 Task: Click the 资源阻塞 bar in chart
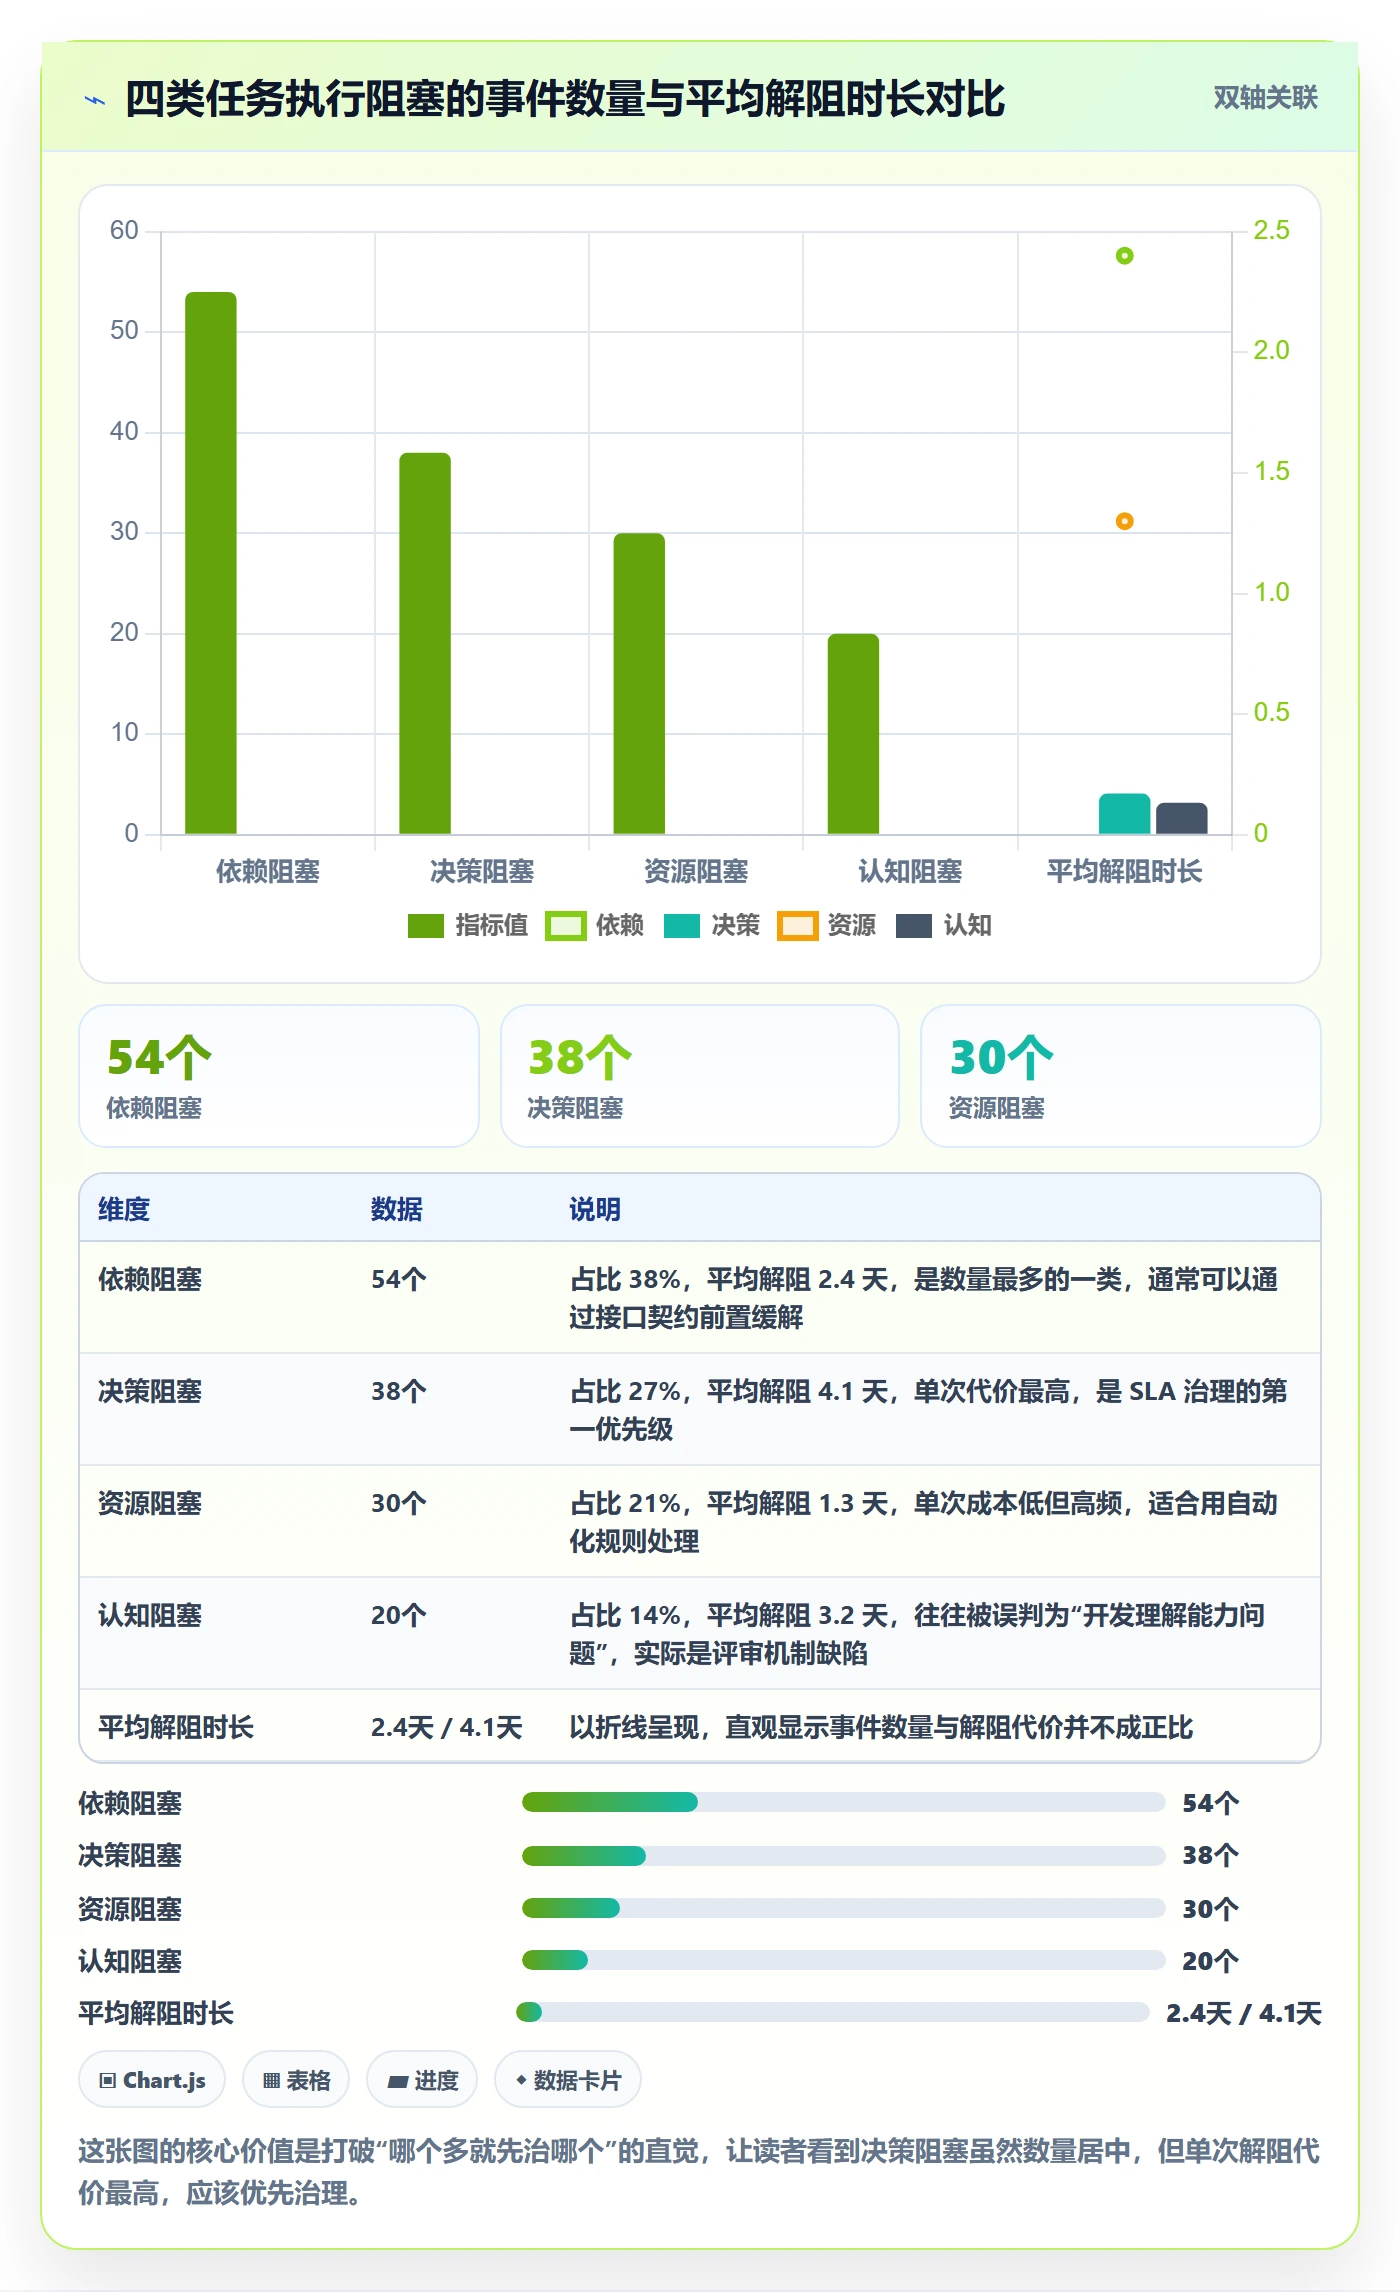[639, 683]
